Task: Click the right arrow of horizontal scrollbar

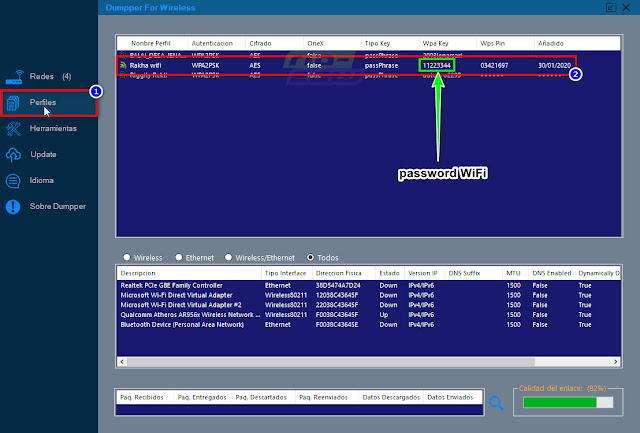Action: (616, 362)
